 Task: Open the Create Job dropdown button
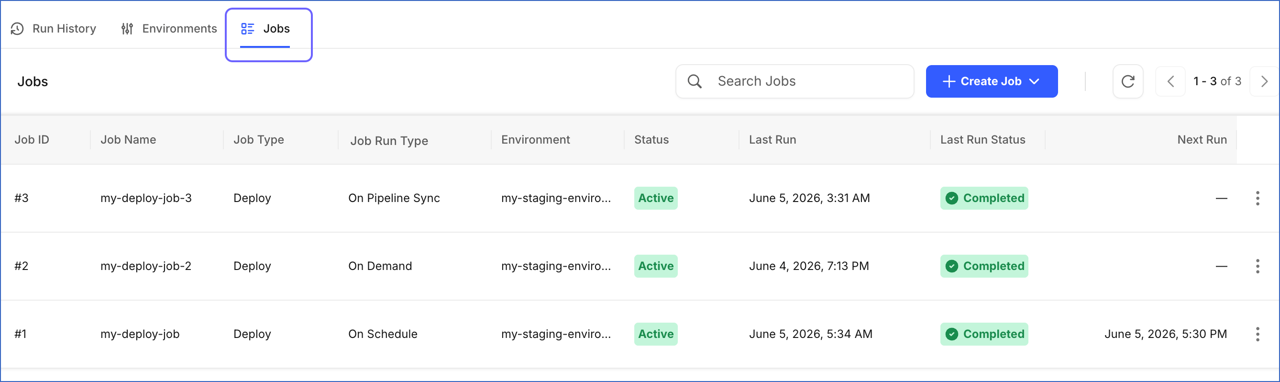point(991,81)
